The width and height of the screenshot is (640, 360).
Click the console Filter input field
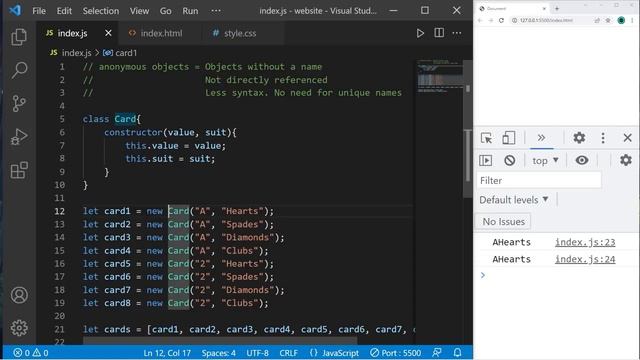pyautogui.click(x=539, y=180)
